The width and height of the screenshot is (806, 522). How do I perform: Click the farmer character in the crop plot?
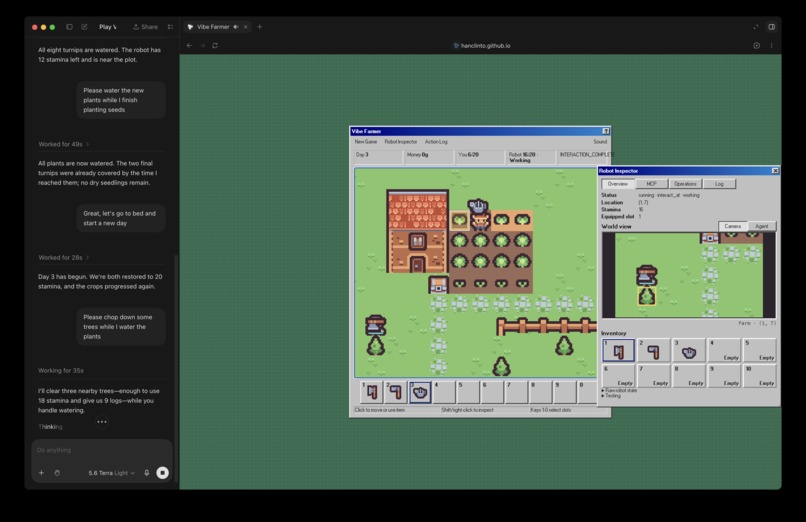(481, 221)
